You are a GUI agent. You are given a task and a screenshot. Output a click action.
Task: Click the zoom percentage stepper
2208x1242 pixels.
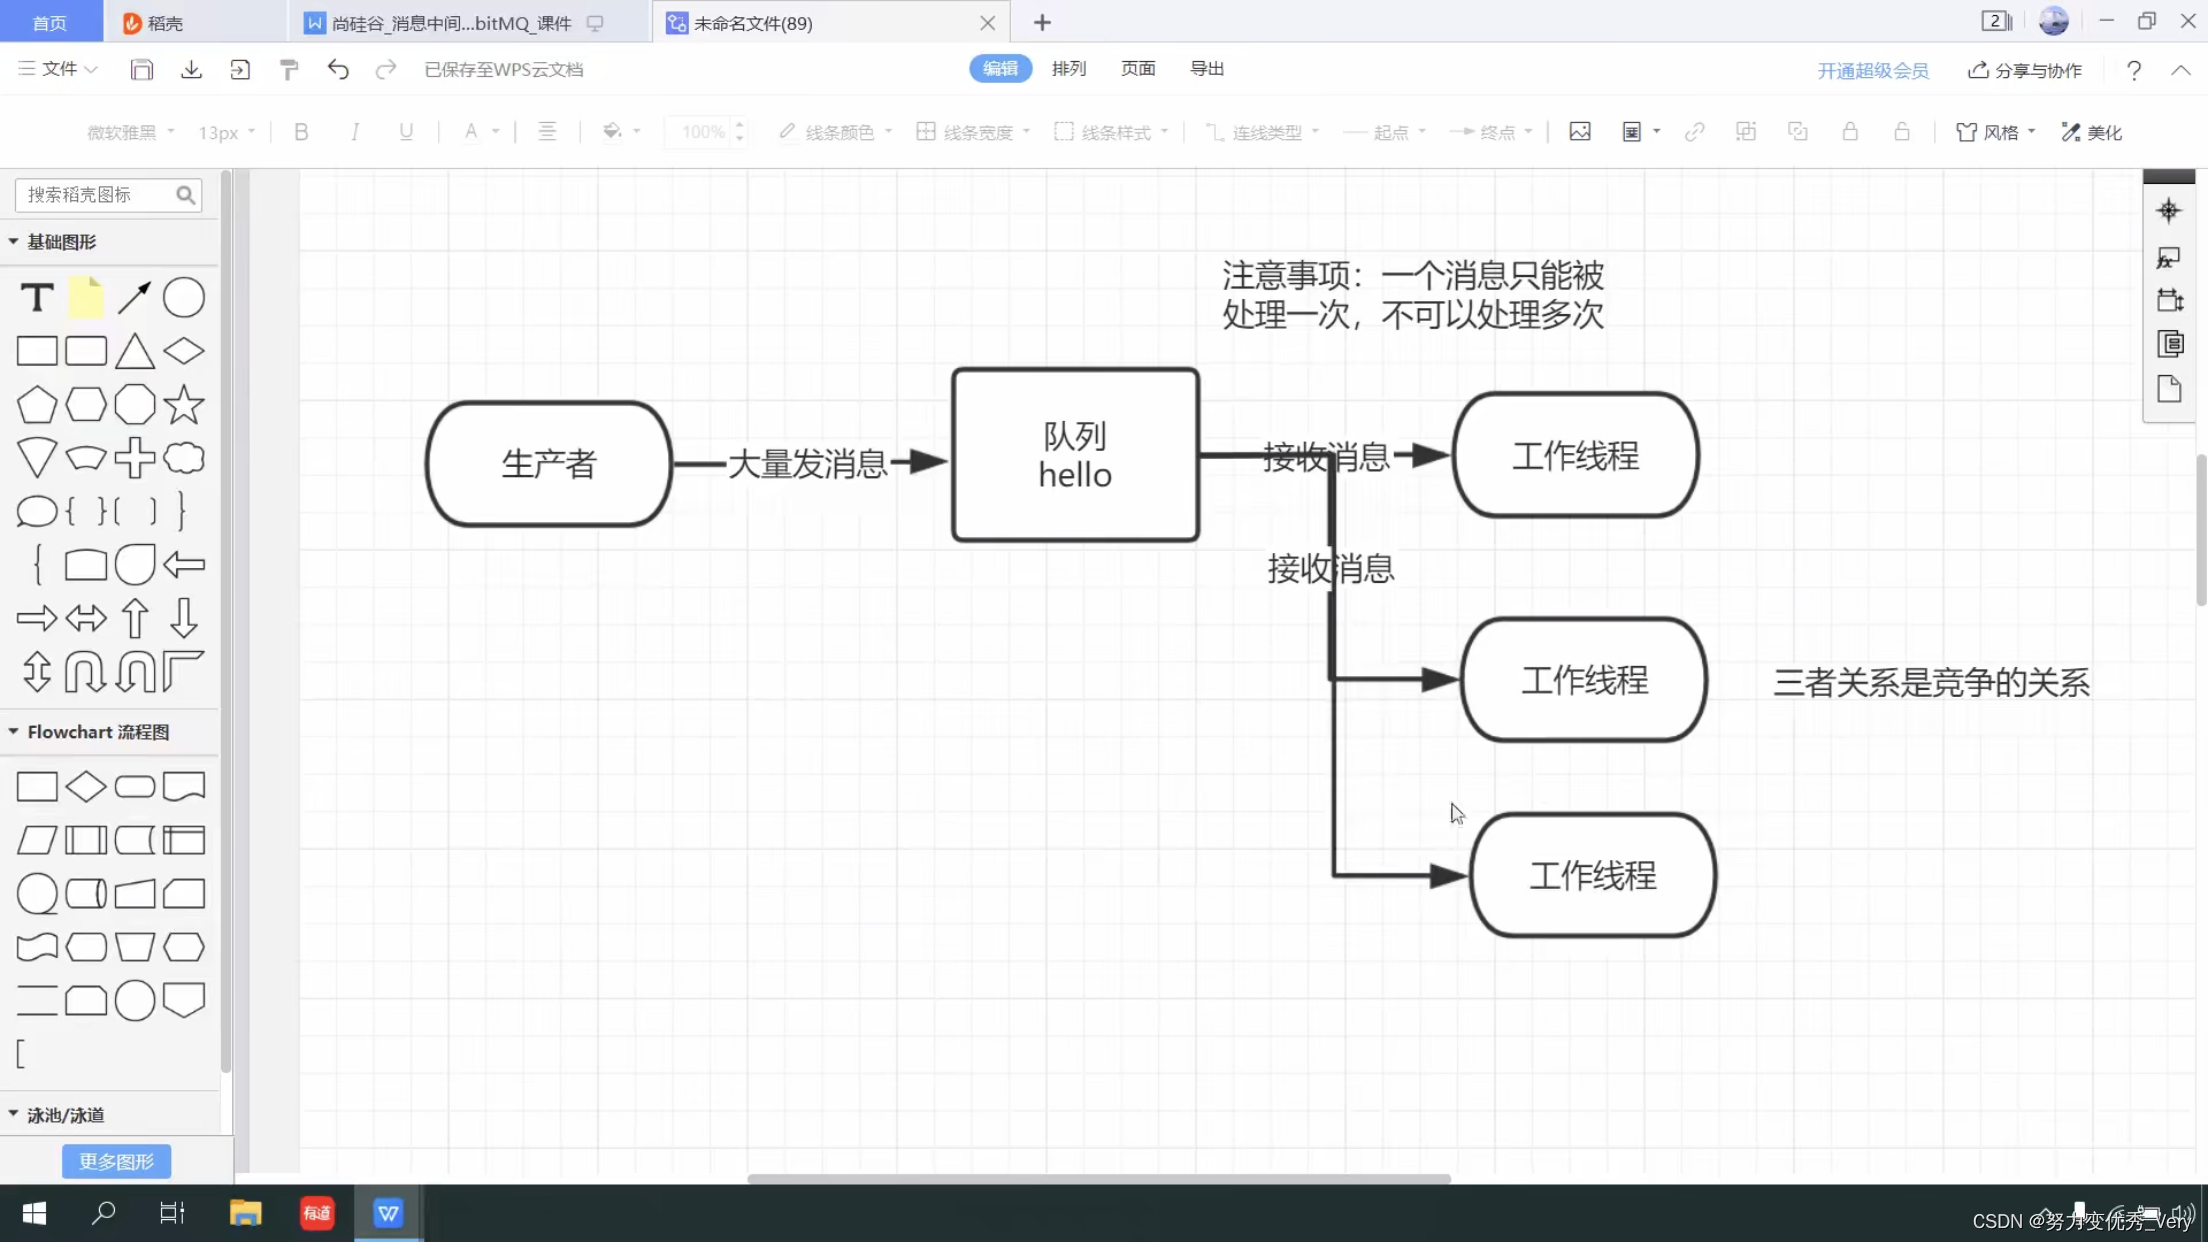pyautogui.click(x=740, y=132)
